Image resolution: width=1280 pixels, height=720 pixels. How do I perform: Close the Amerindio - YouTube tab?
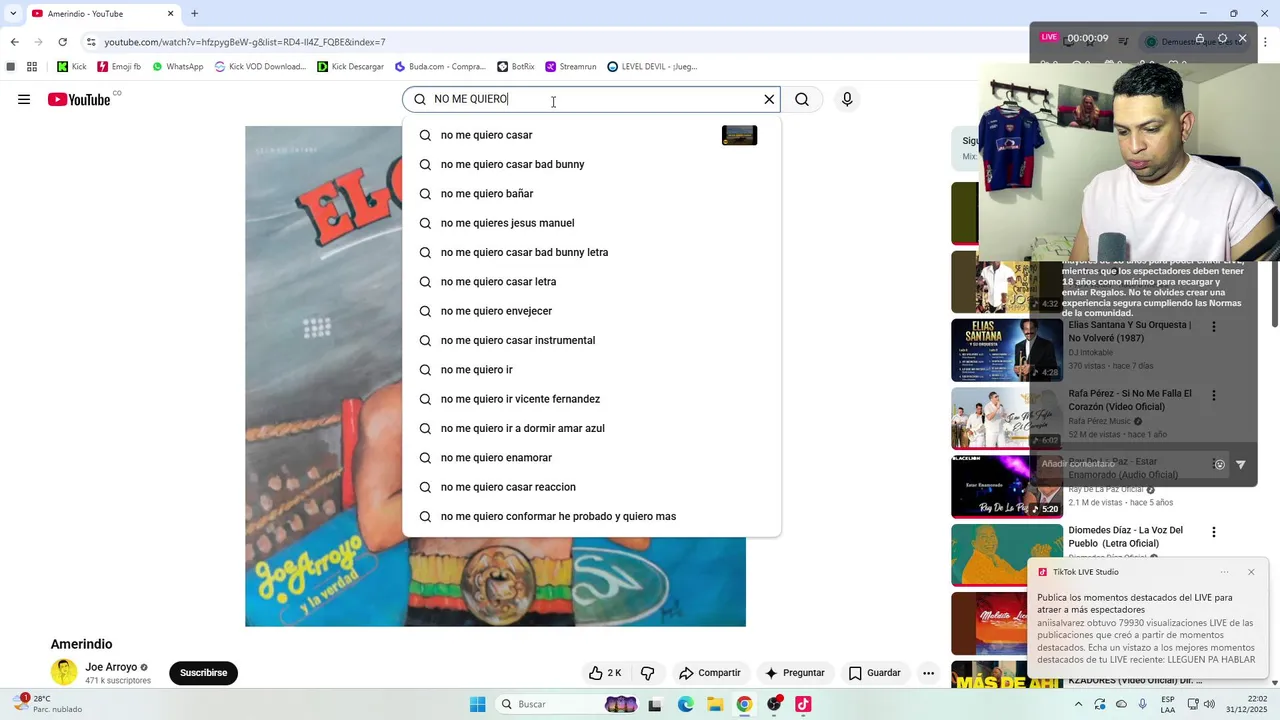tap(170, 14)
